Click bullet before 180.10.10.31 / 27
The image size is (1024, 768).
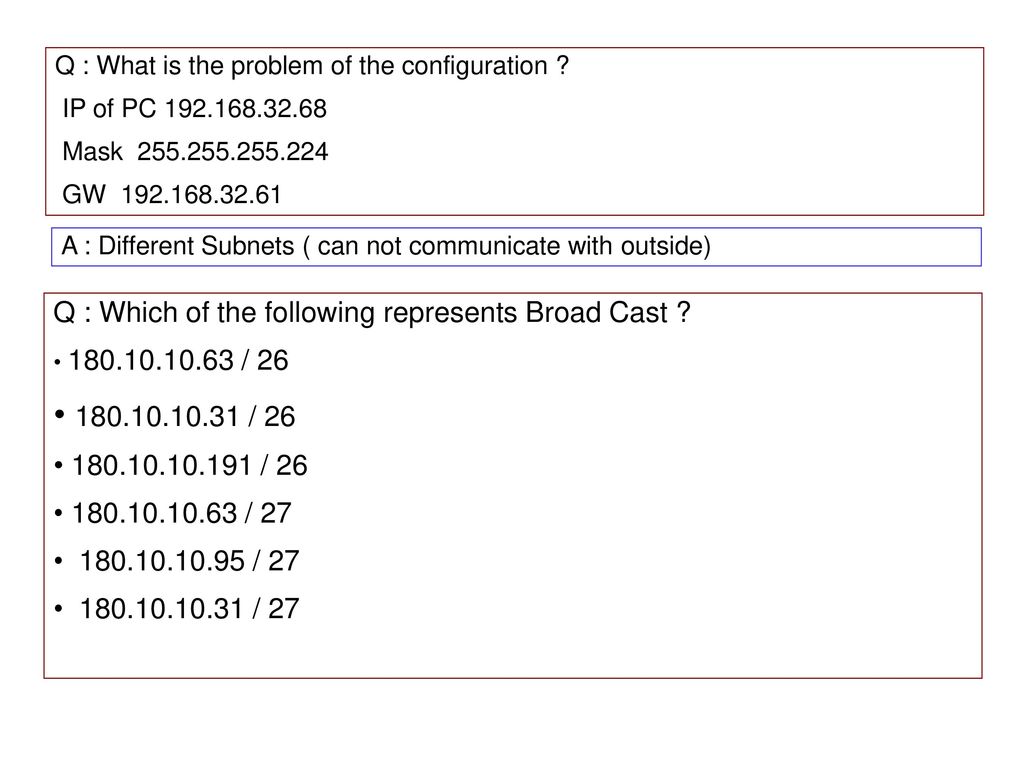click(x=59, y=609)
